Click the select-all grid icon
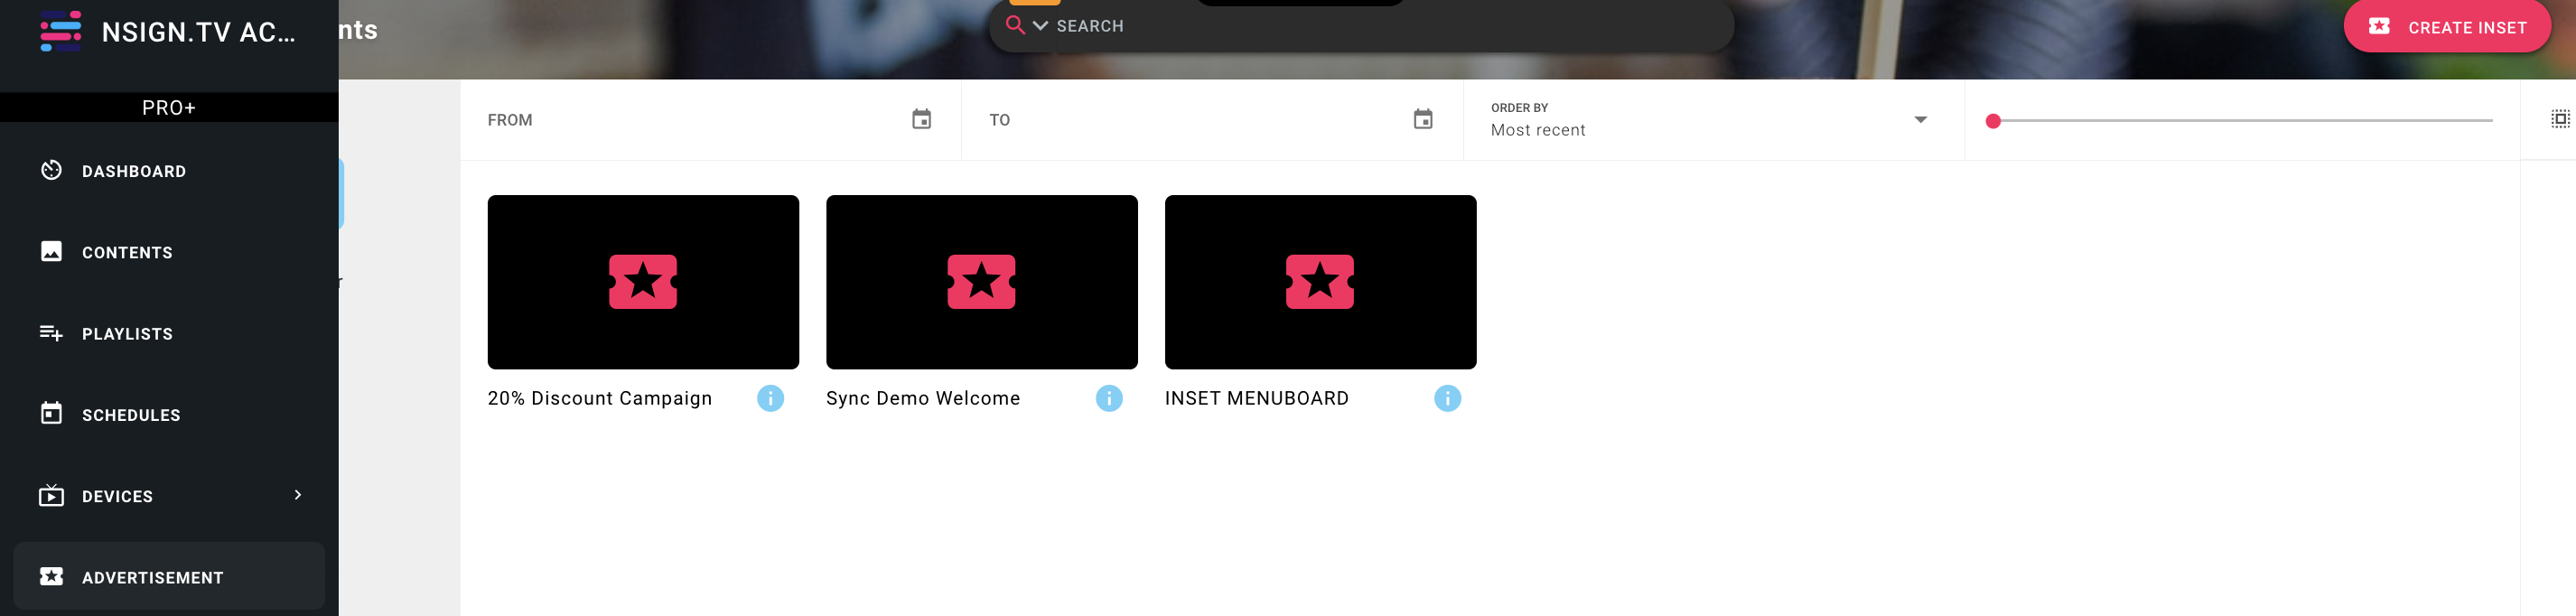 click(x=2559, y=120)
